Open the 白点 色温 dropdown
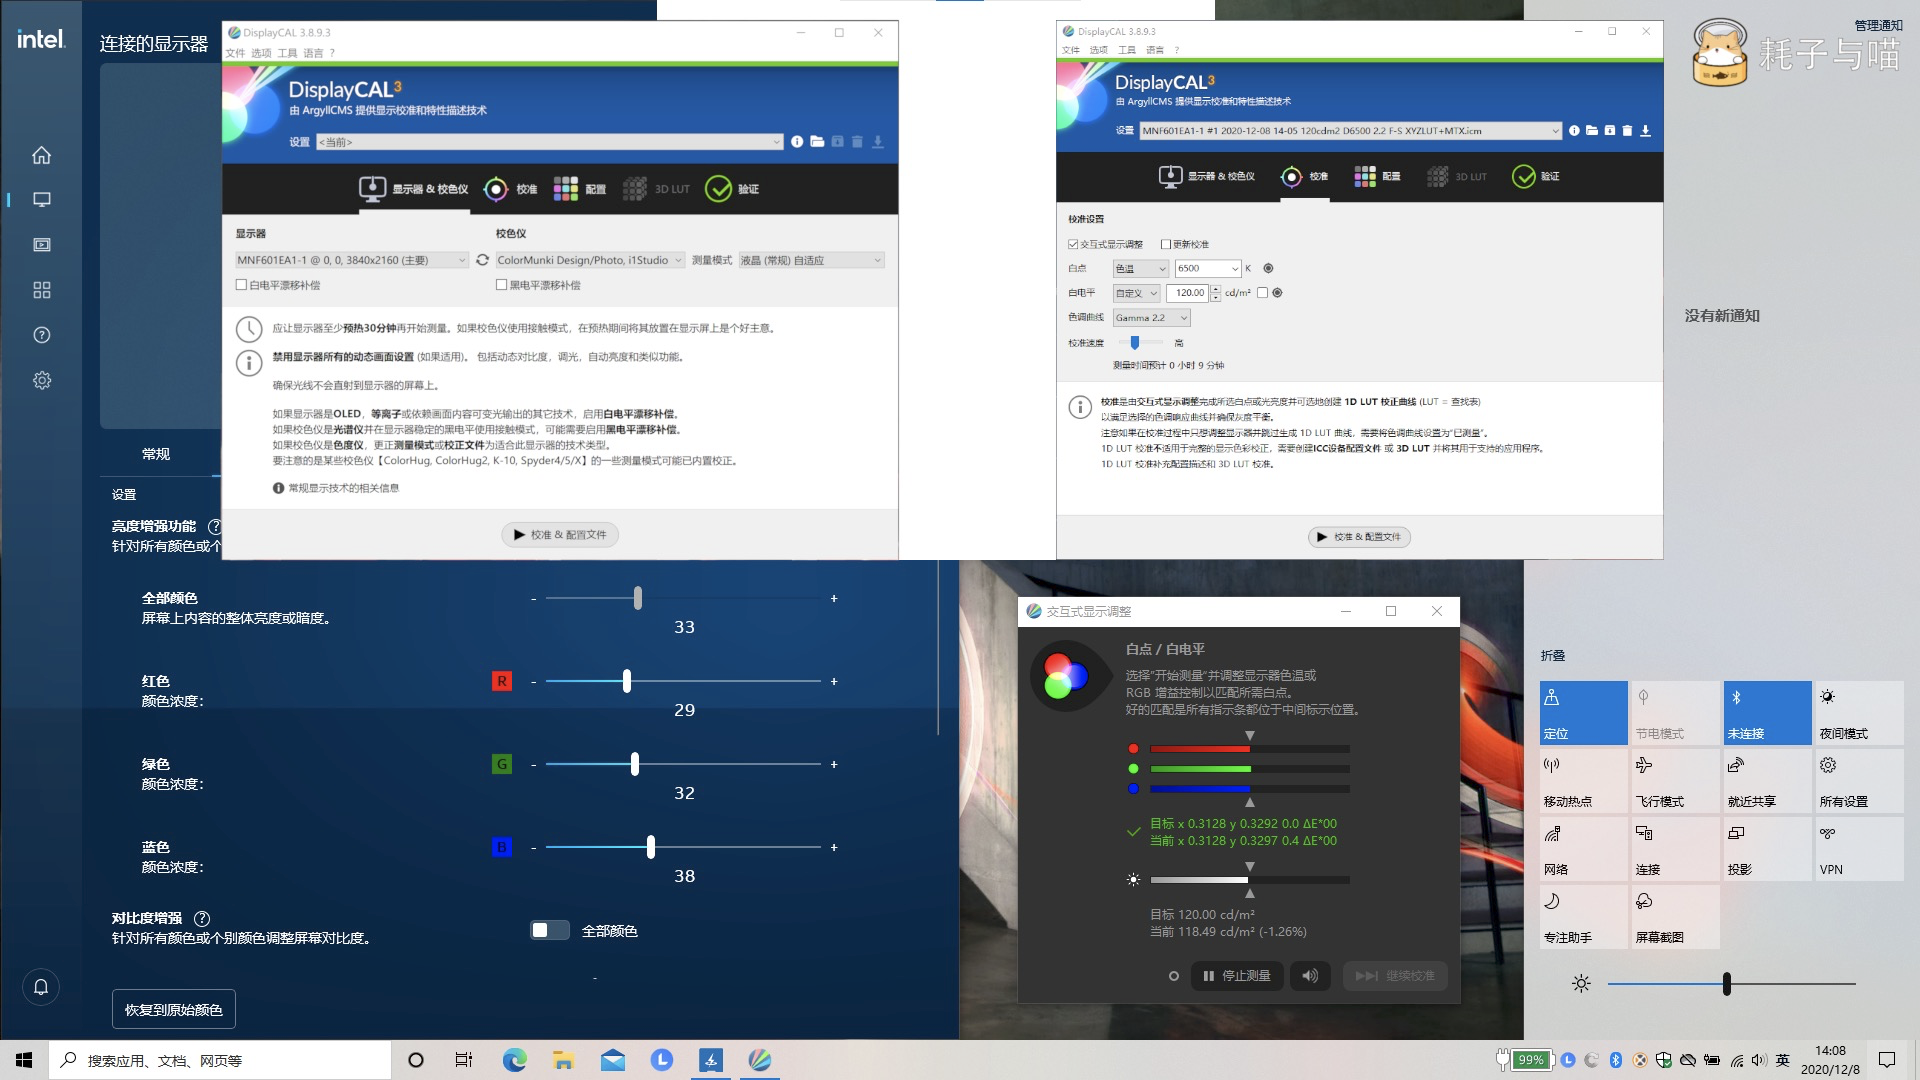The image size is (1920, 1080). 1140,268
